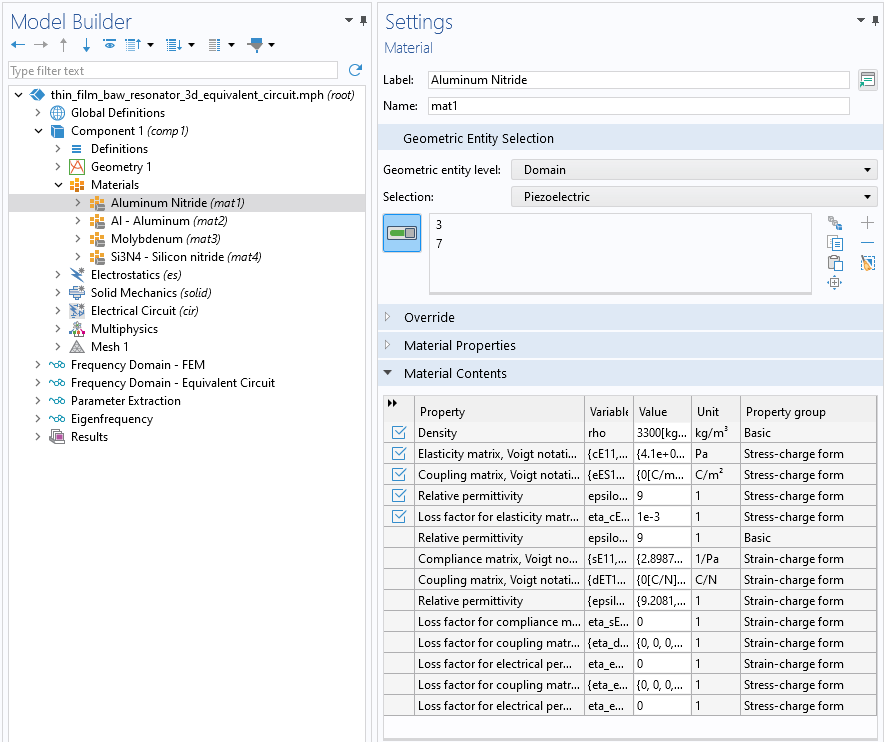
Task: Click the label tag icon beside Label field
Action: tap(868, 80)
